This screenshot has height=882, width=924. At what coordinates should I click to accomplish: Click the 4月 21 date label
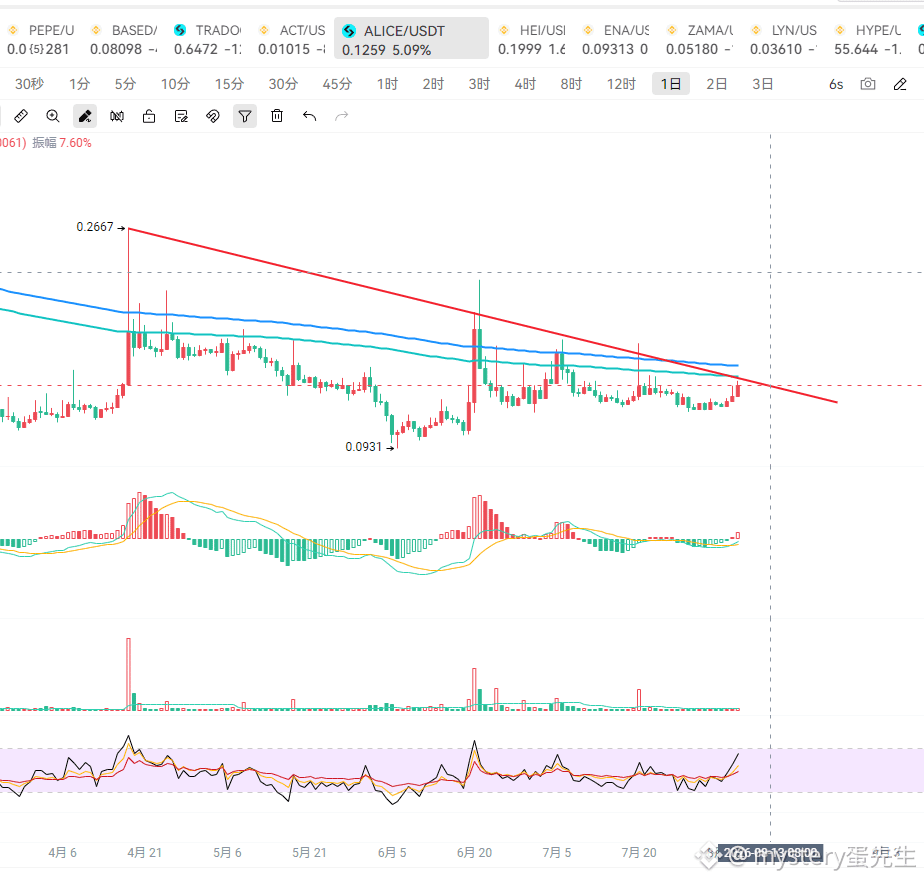[x=144, y=853]
